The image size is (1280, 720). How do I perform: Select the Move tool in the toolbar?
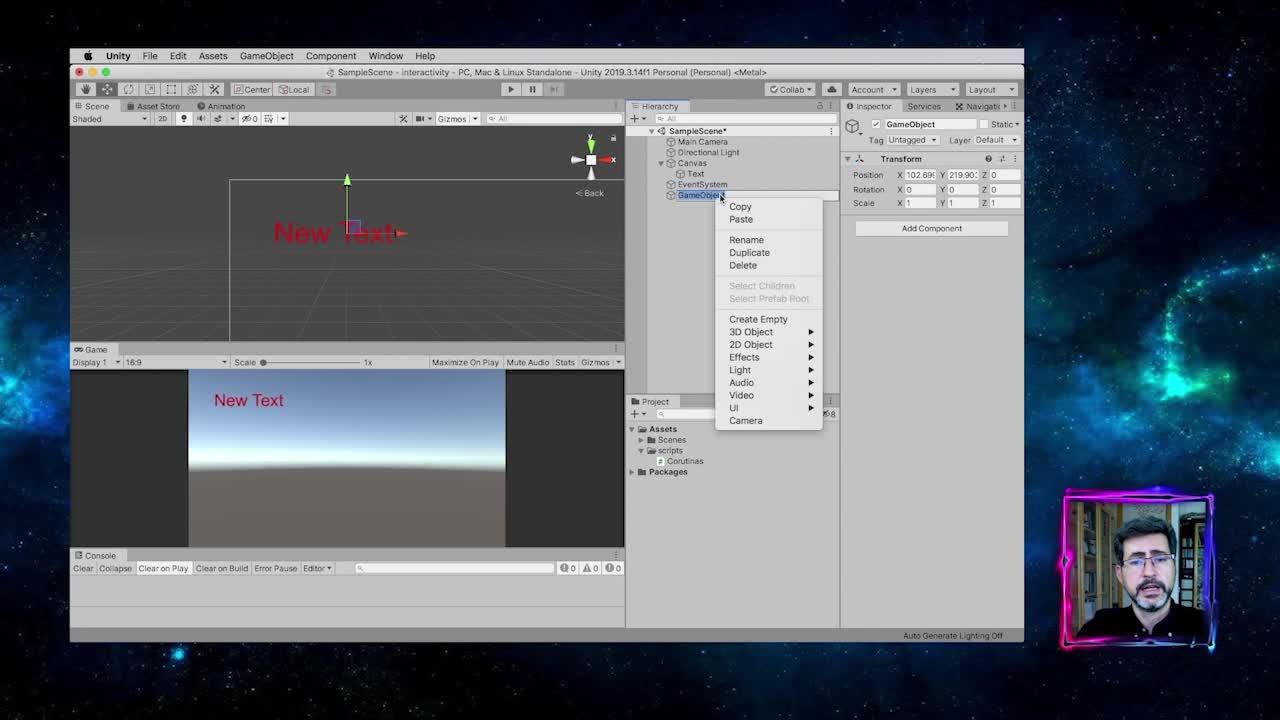[107, 89]
